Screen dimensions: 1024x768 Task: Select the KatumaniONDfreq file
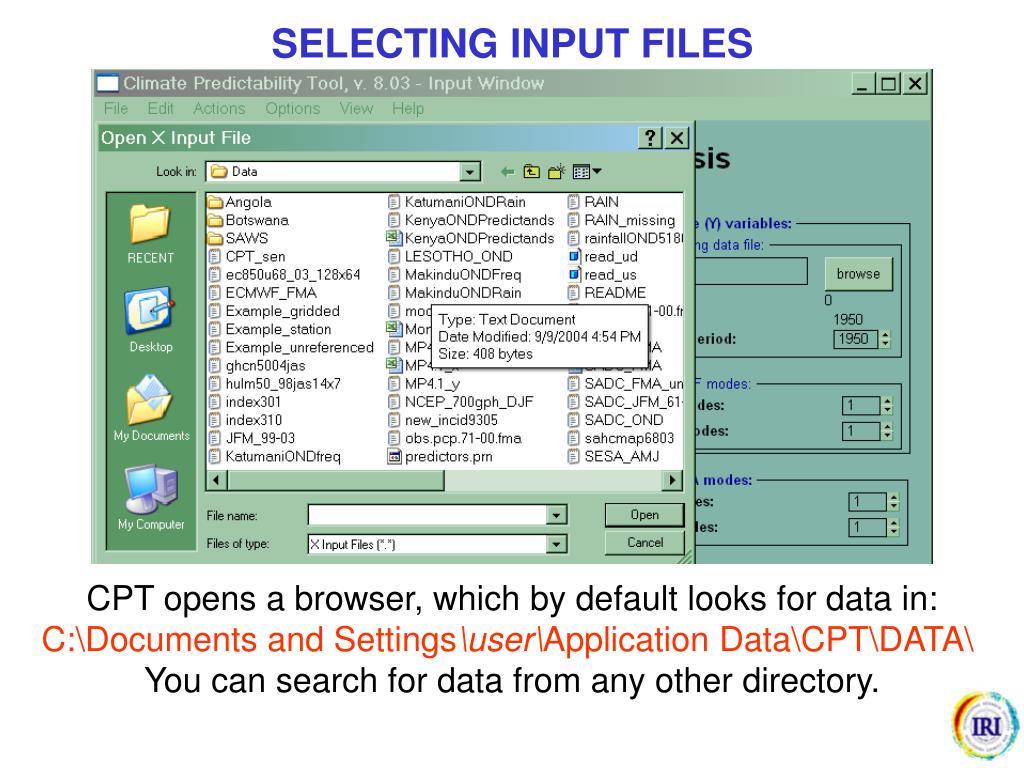click(x=275, y=457)
